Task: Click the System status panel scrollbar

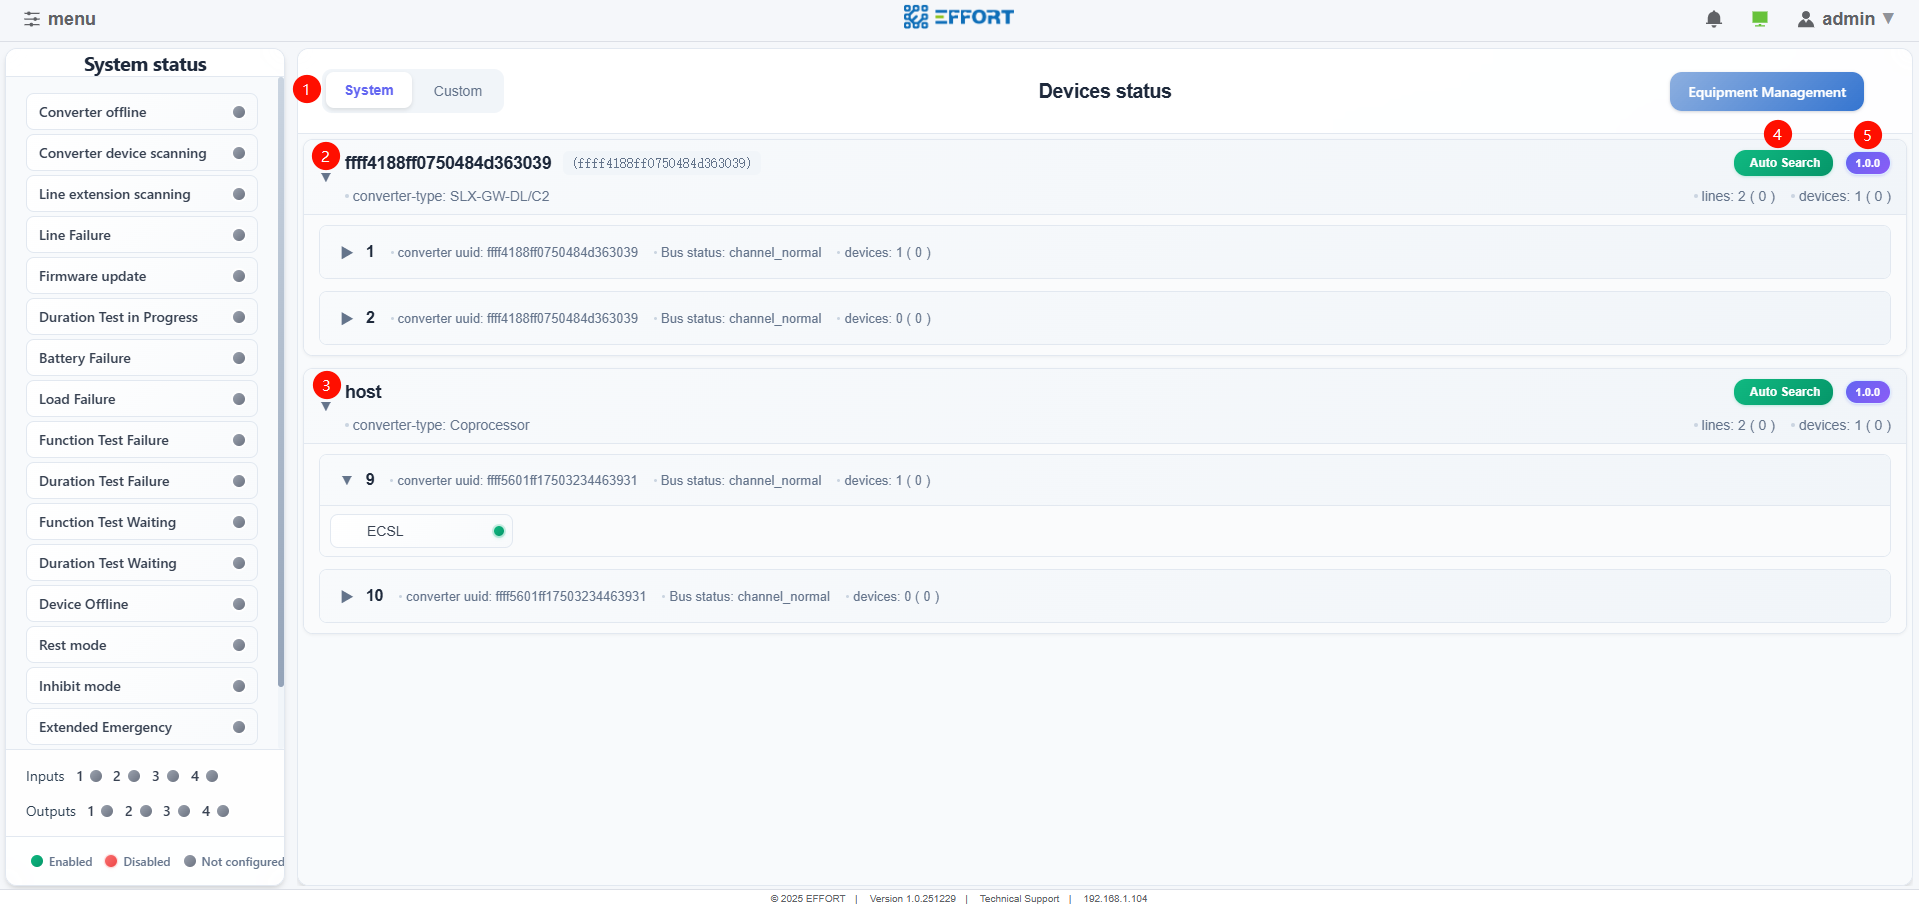Action: pyautogui.click(x=281, y=400)
